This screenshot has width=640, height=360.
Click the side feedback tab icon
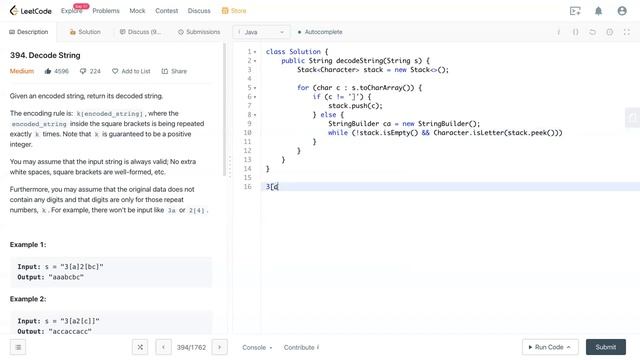pyautogui.click(x=633, y=118)
